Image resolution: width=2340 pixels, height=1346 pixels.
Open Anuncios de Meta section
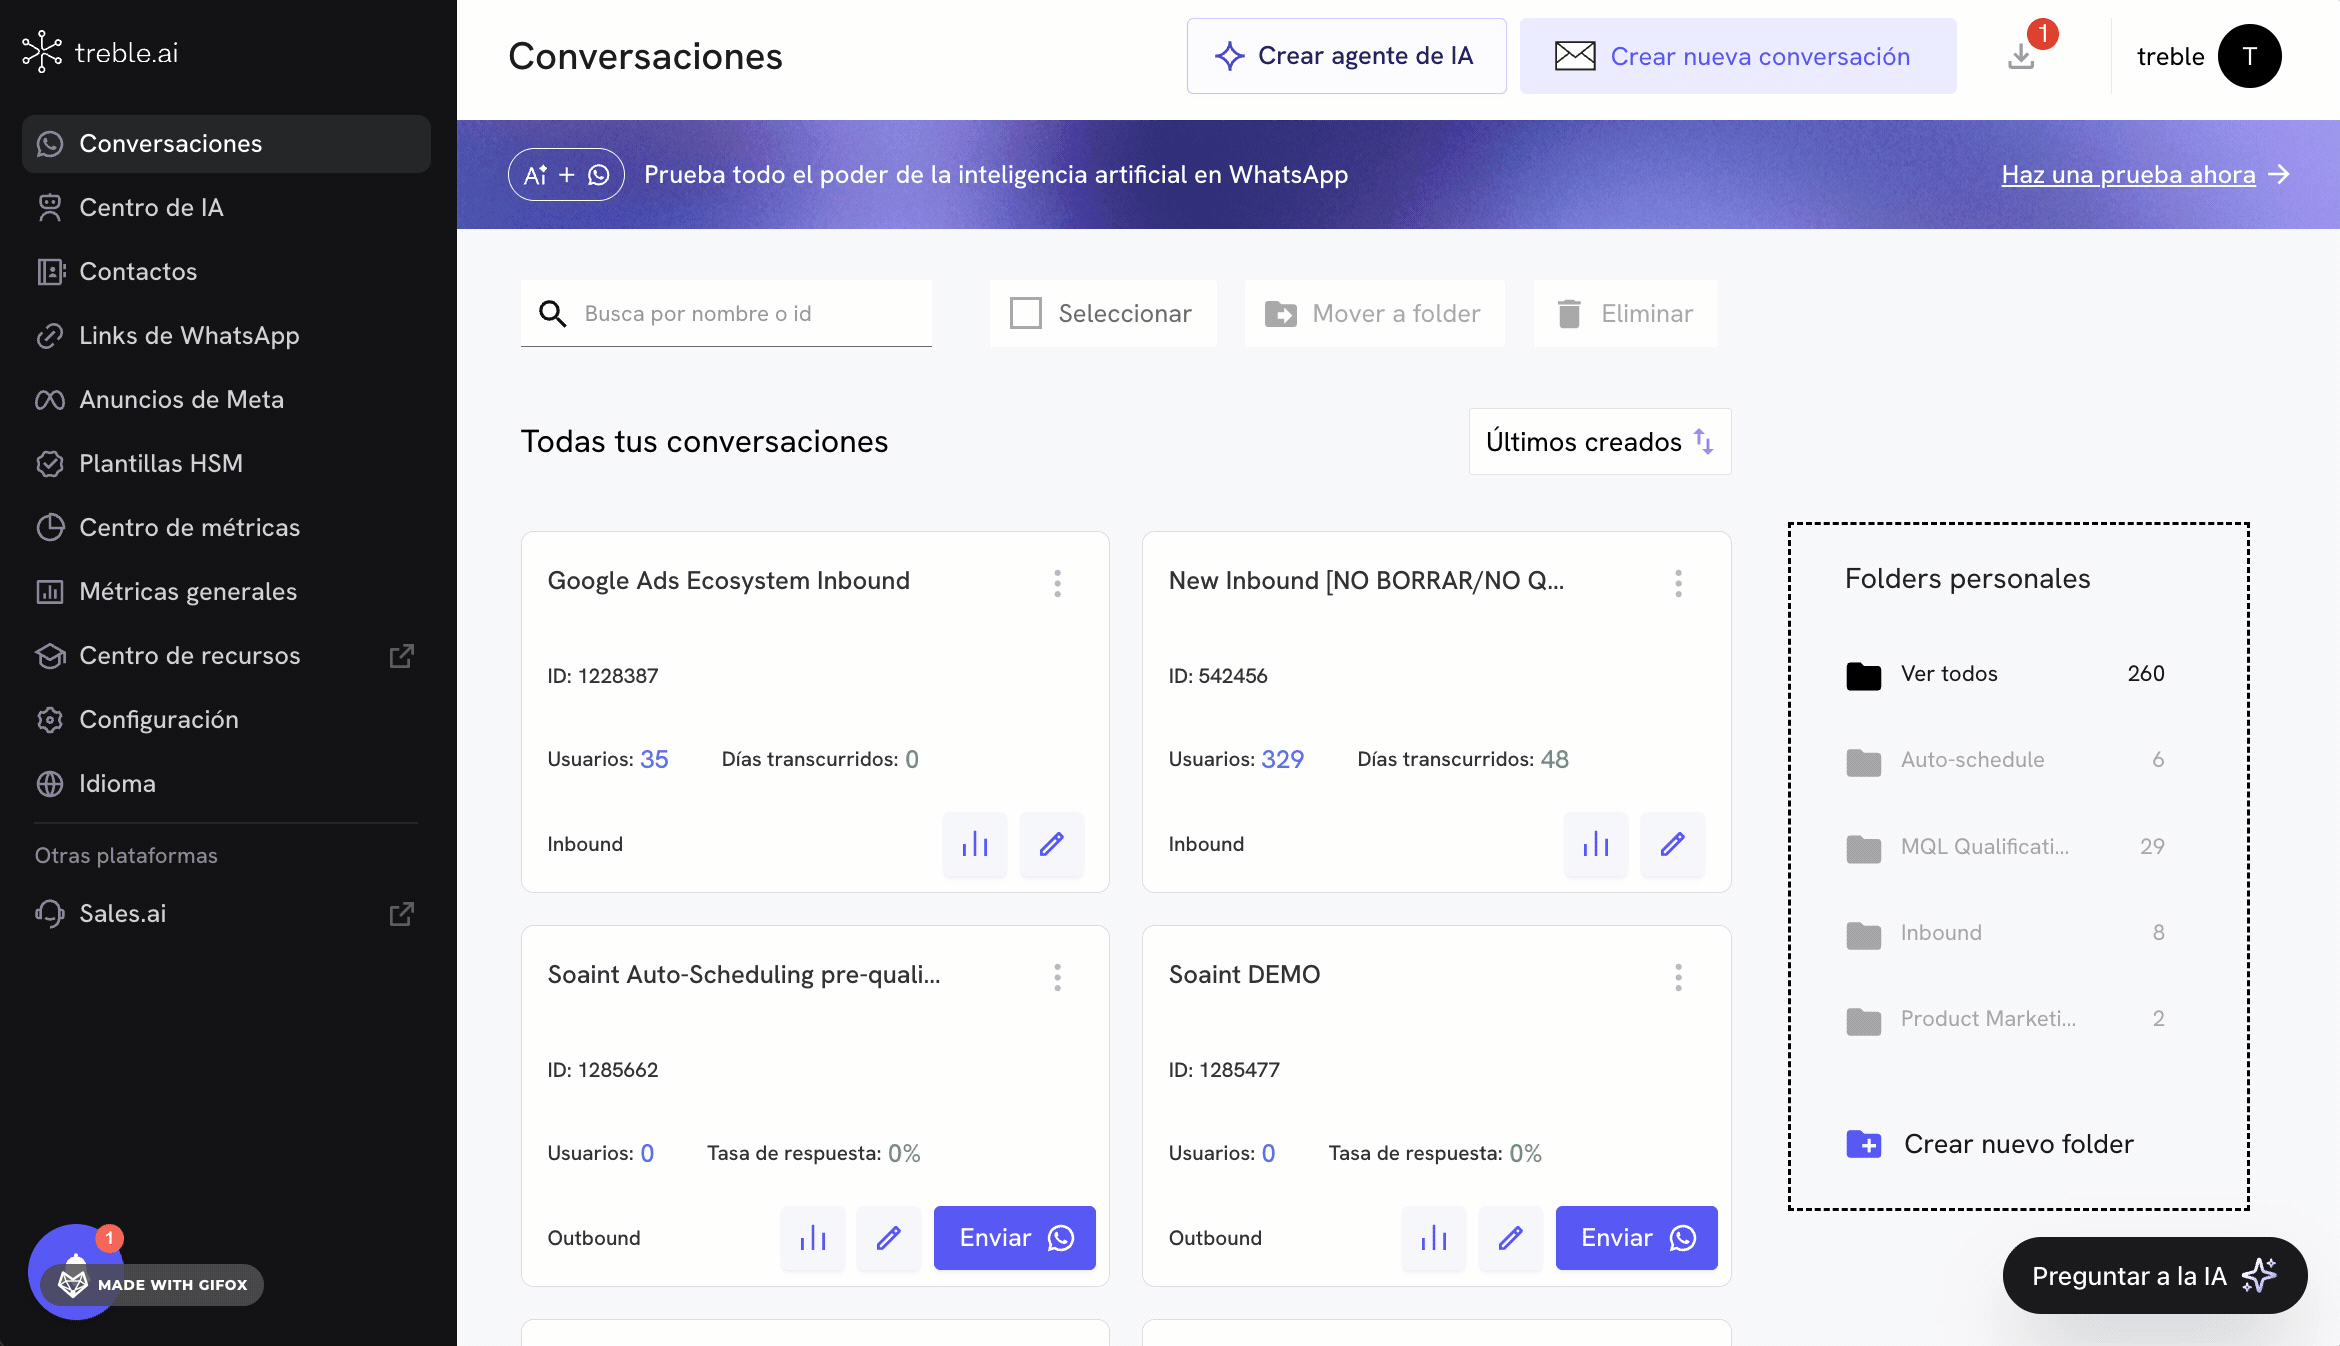[x=182, y=399]
